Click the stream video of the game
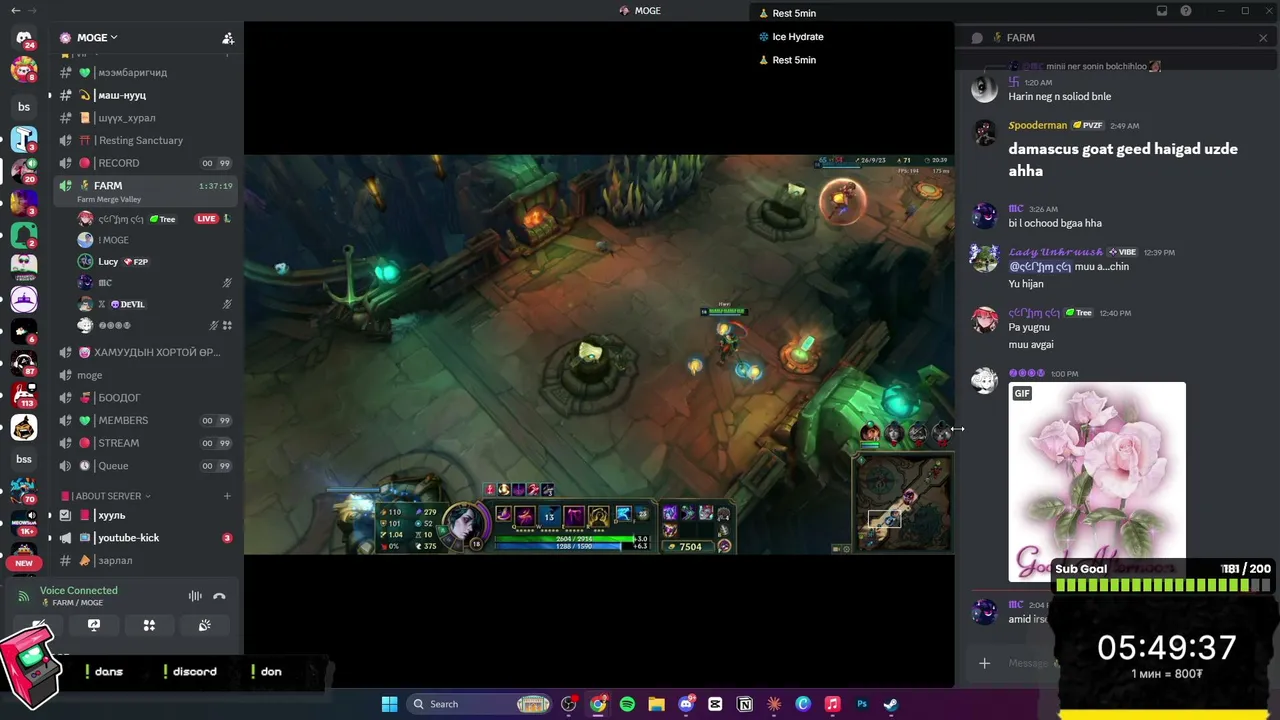Viewport: 1280px width, 720px height. 599,354
